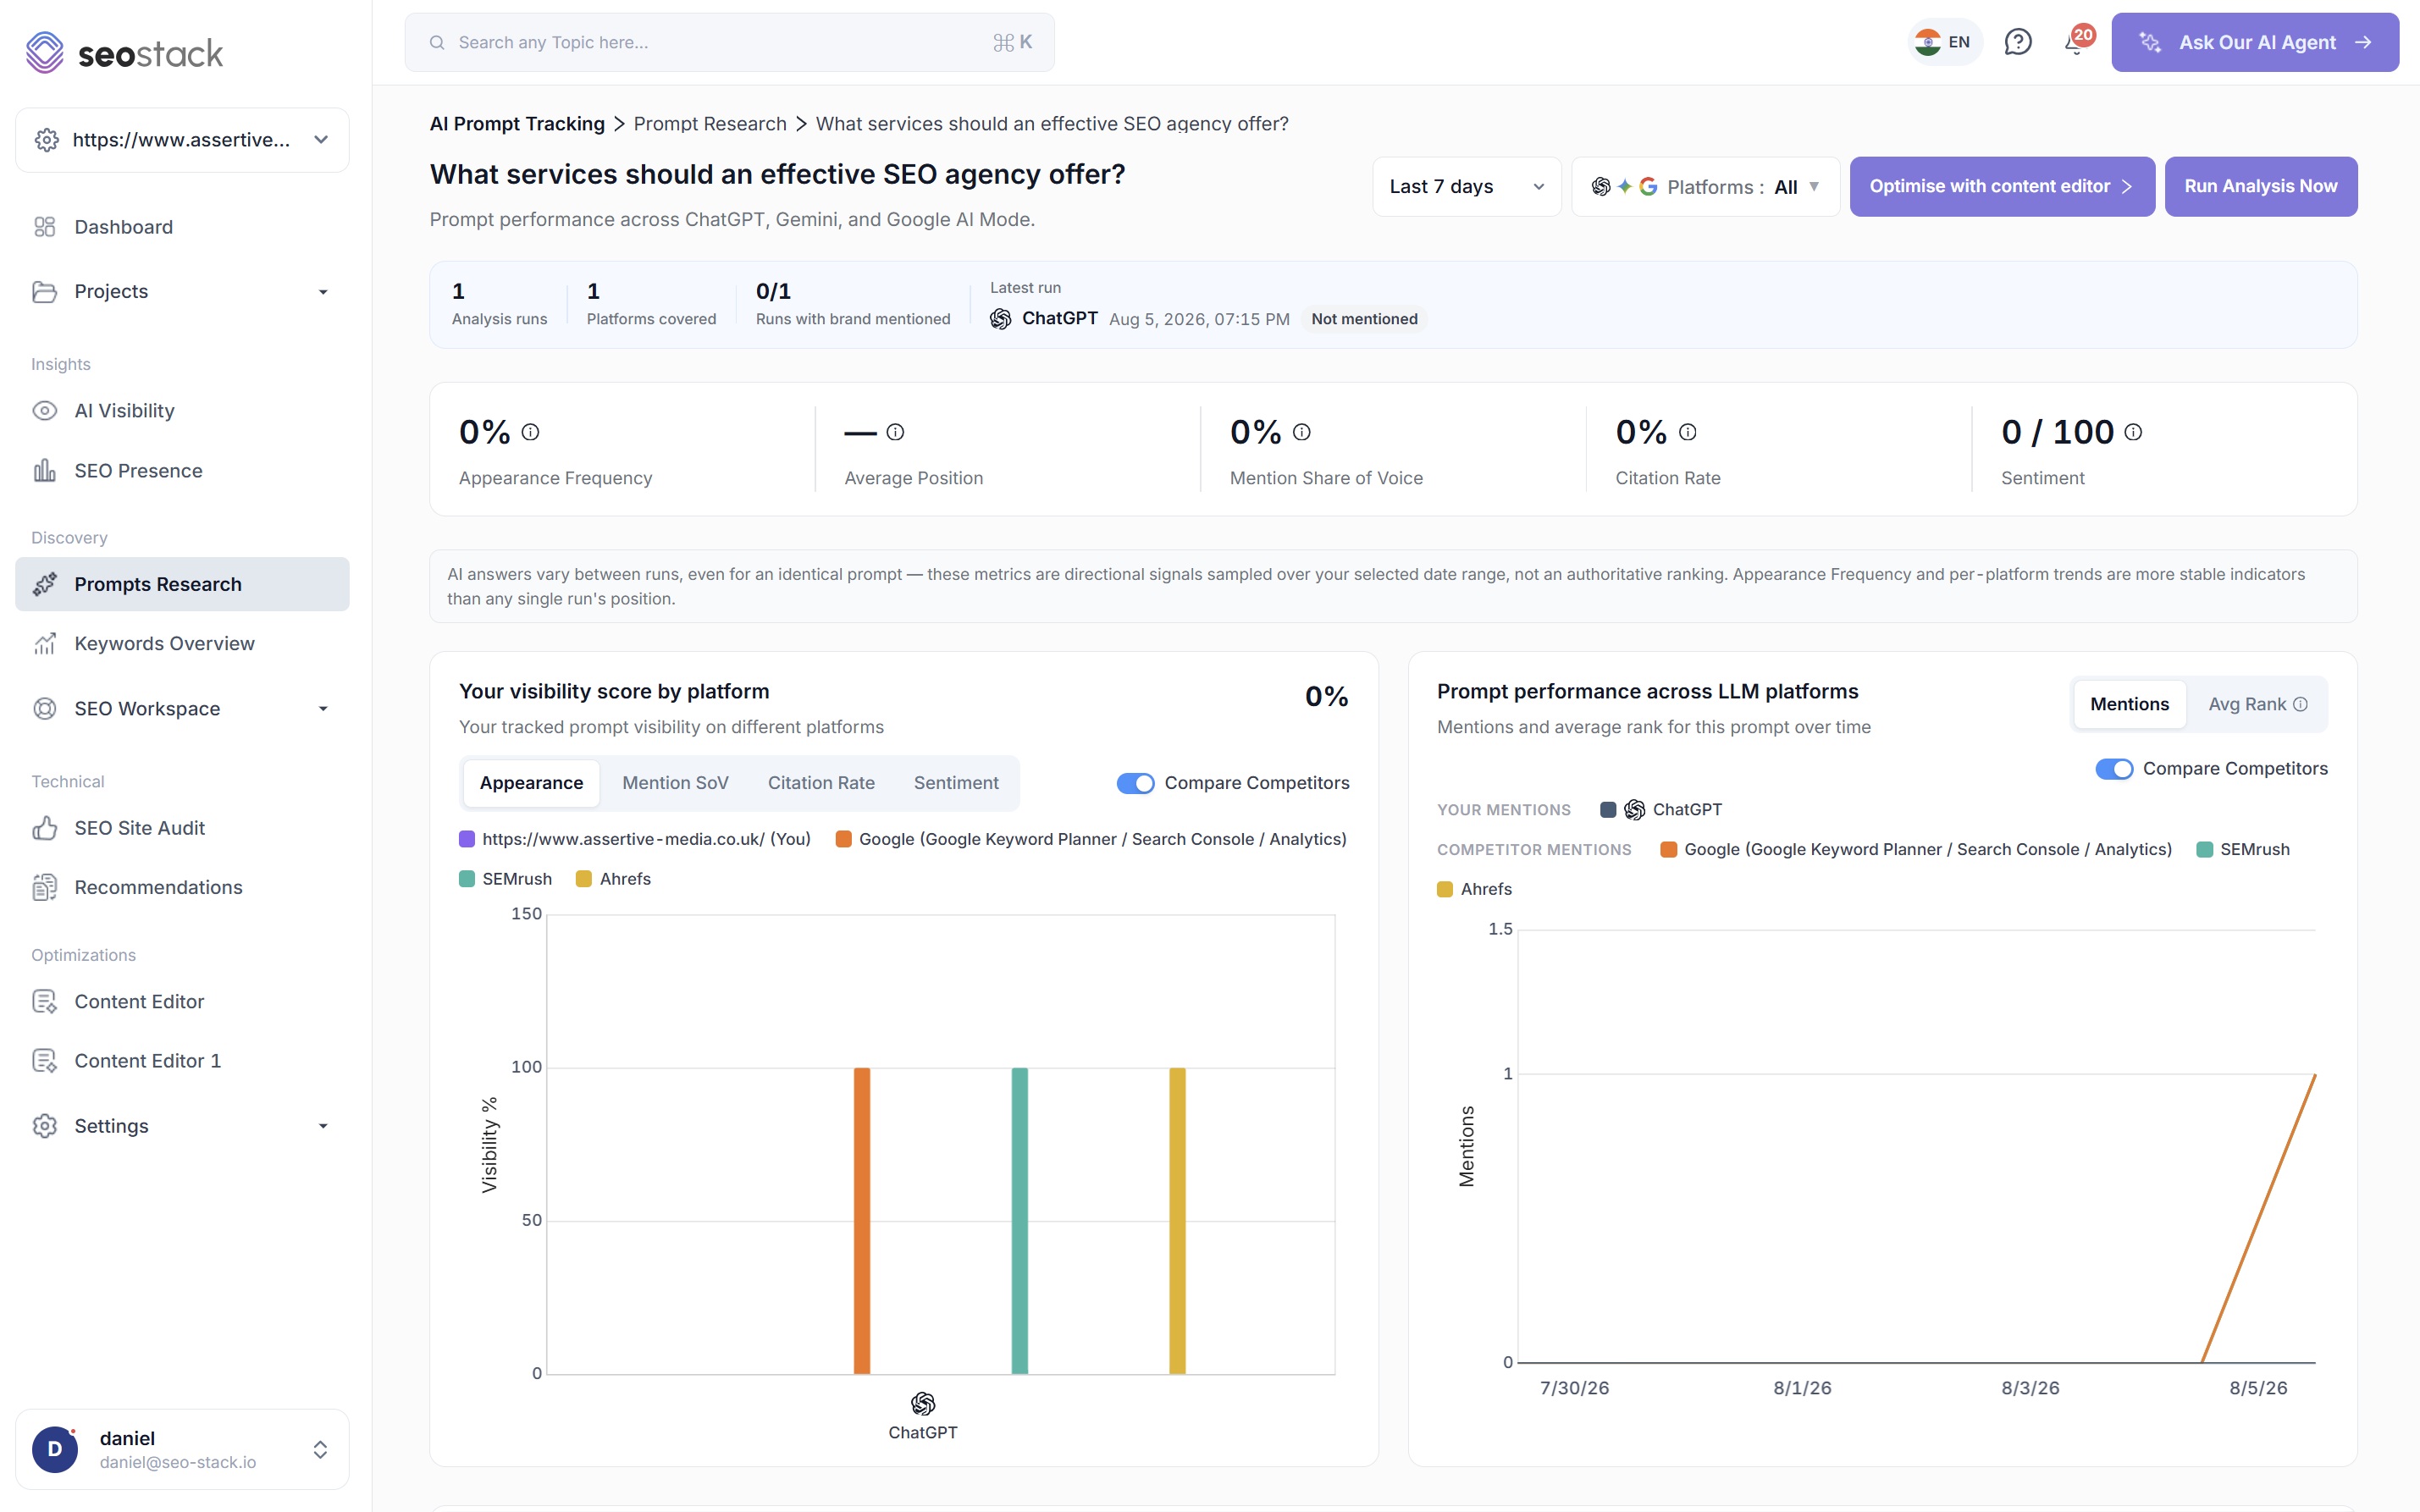Click the SEO Presence bar chart icon

pos(45,471)
